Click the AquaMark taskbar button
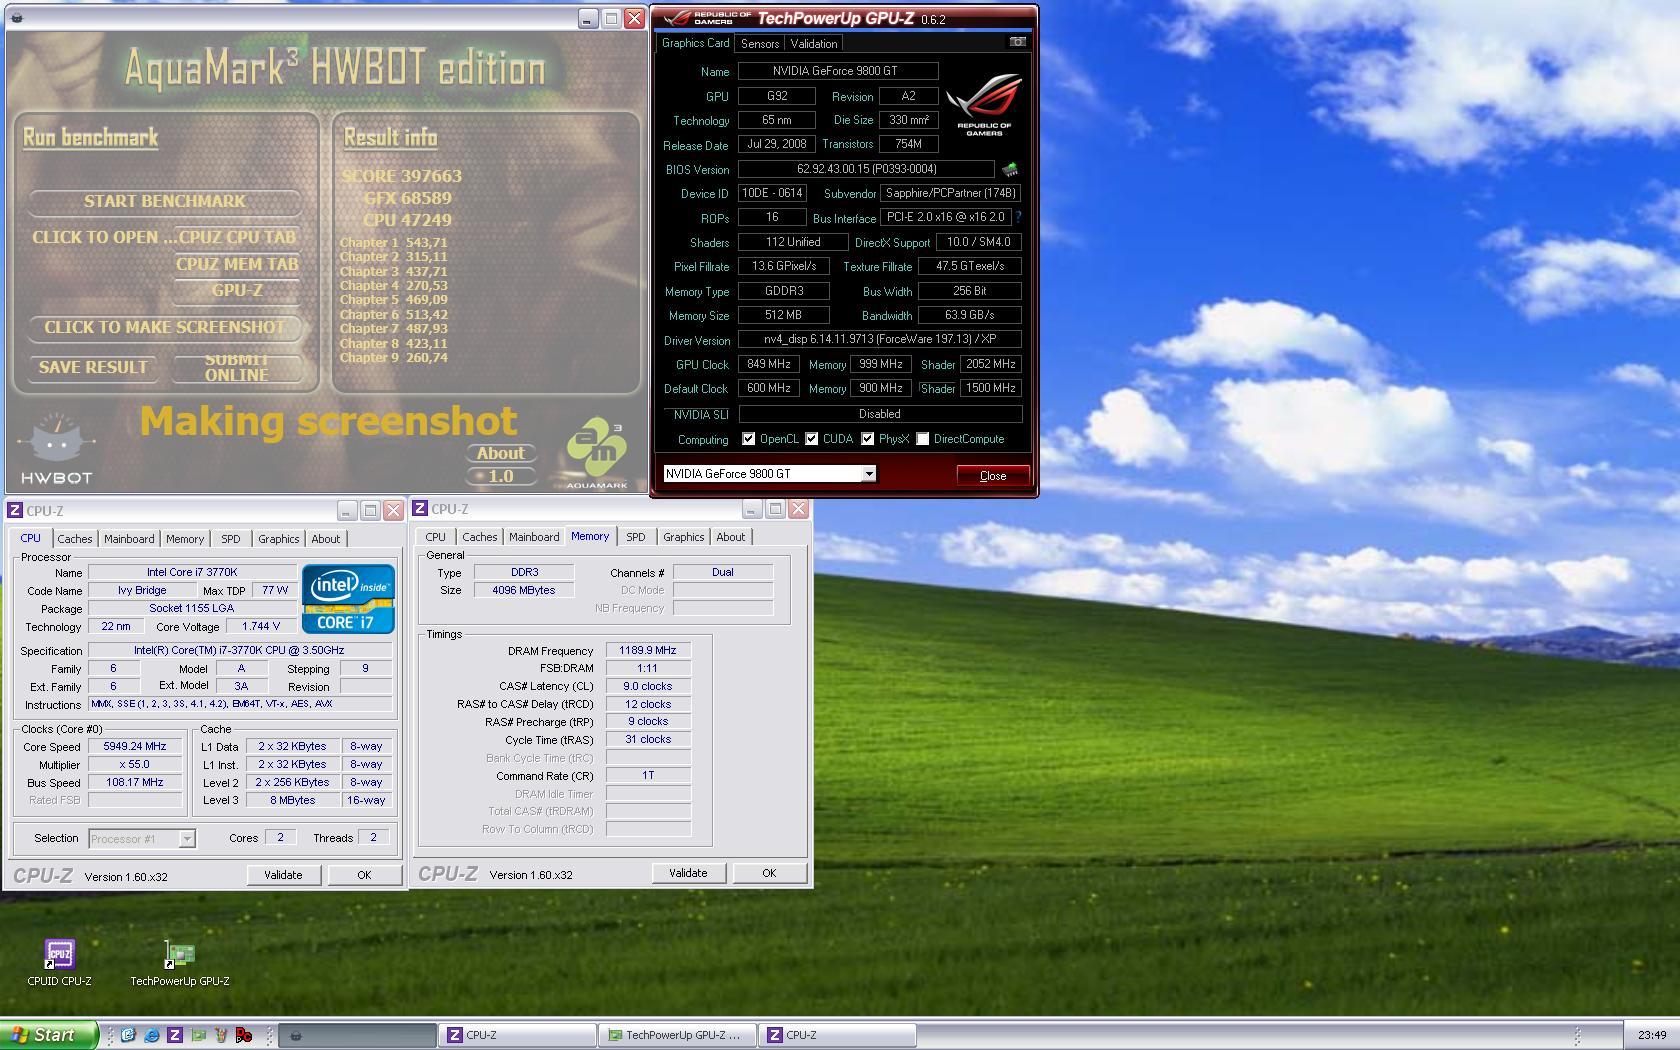 pos(357,1035)
